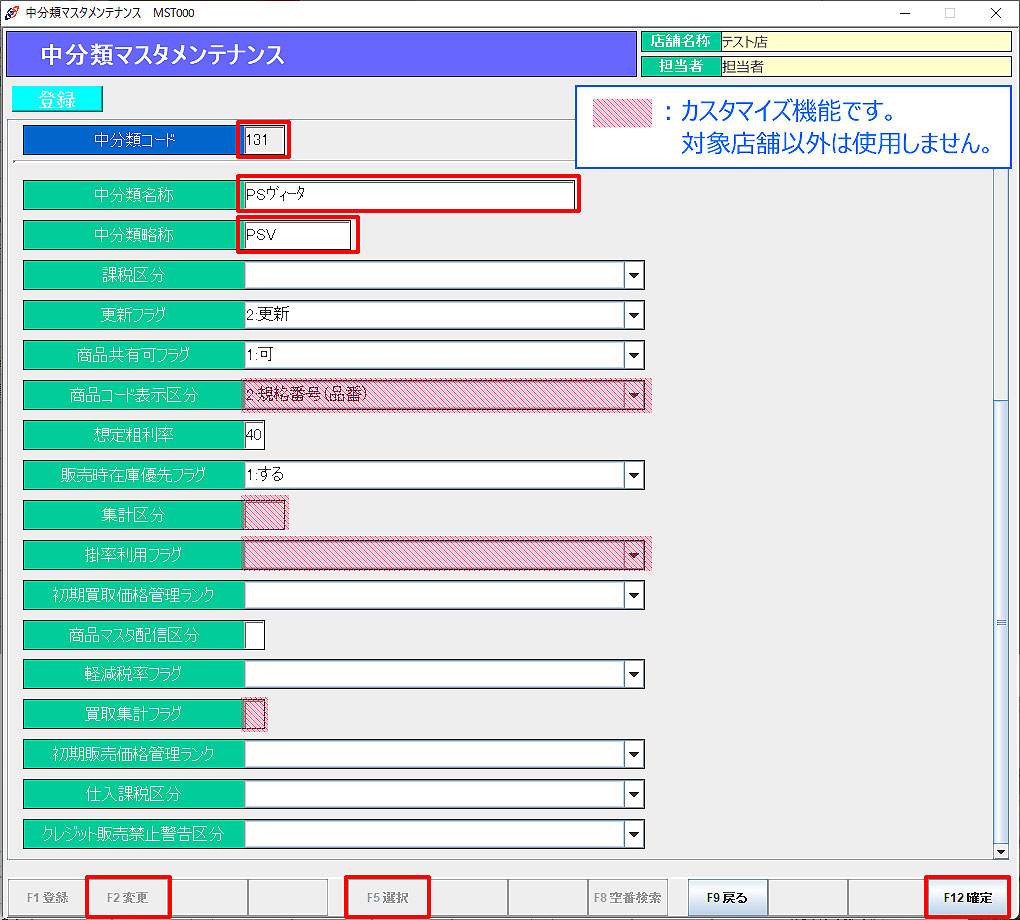Click the 中分類略称 field with PSV

(x=297, y=234)
